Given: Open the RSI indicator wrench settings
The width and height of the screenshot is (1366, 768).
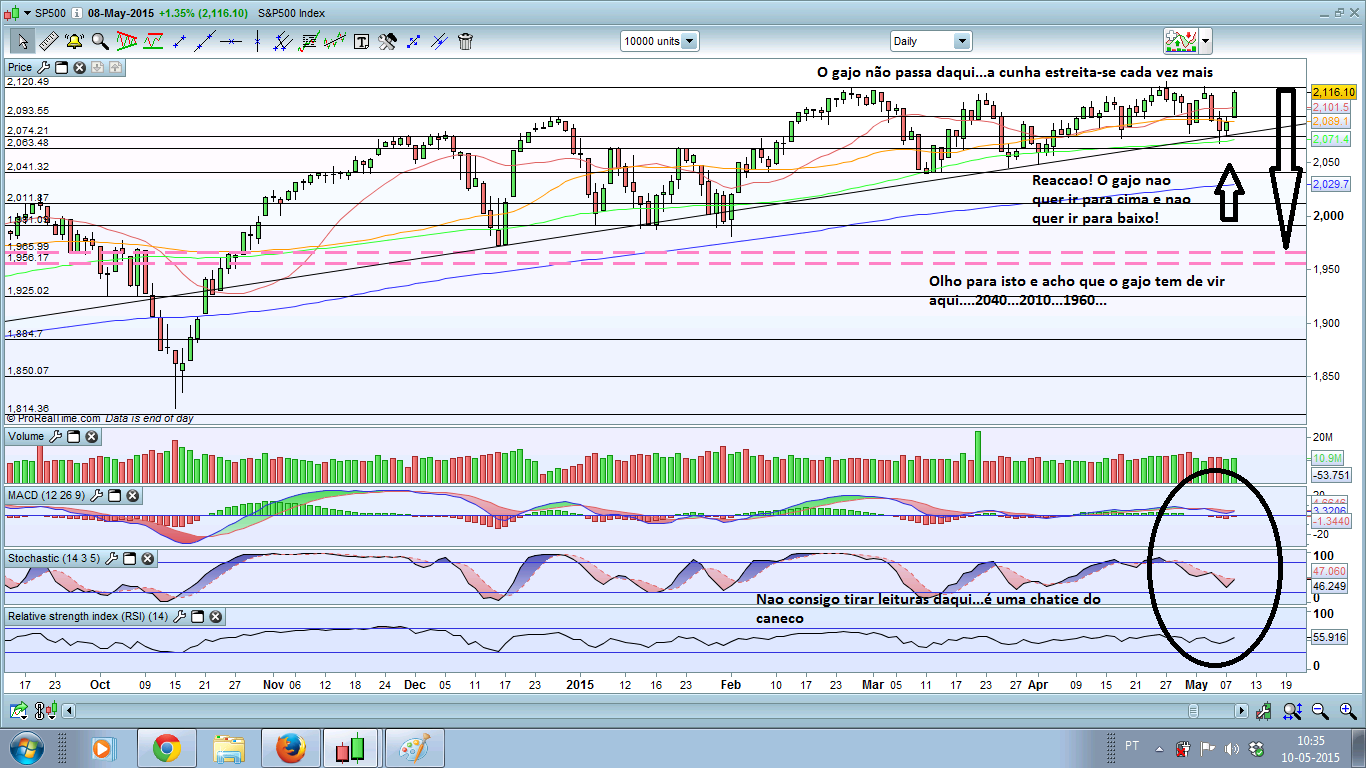Looking at the screenshot, I should click(179, 616).
